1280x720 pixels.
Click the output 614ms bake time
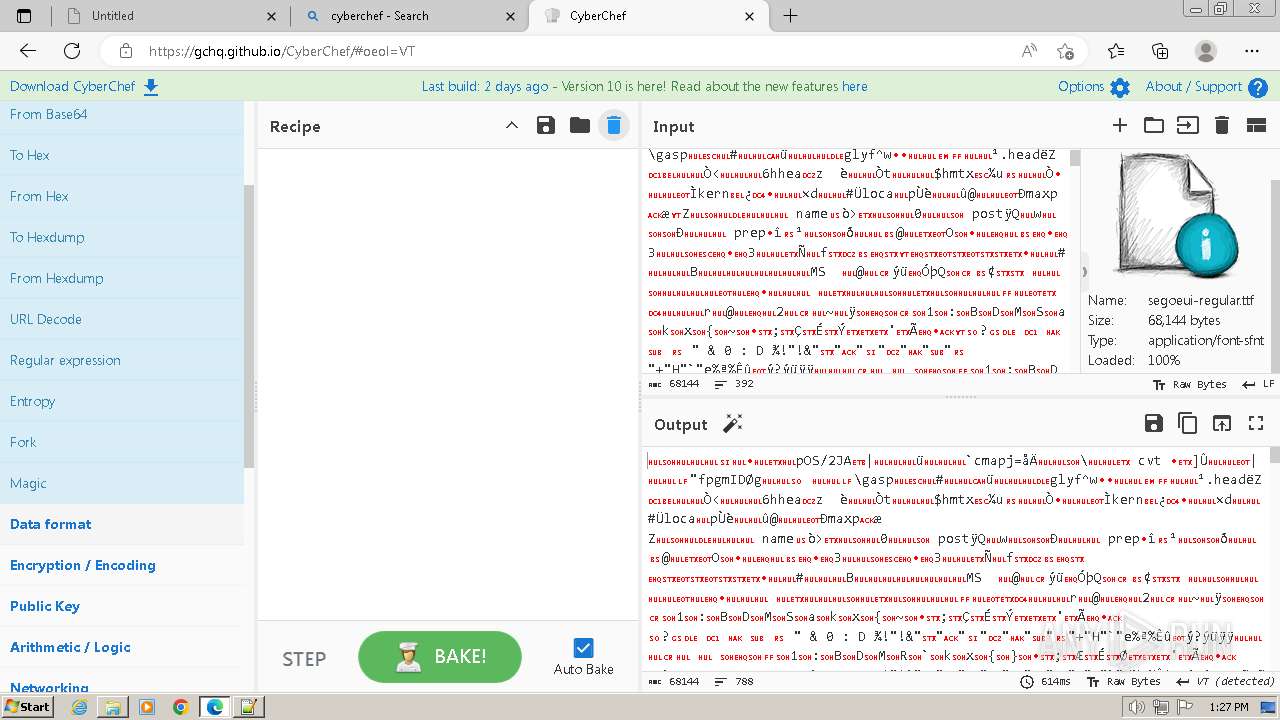point(1046,682)
